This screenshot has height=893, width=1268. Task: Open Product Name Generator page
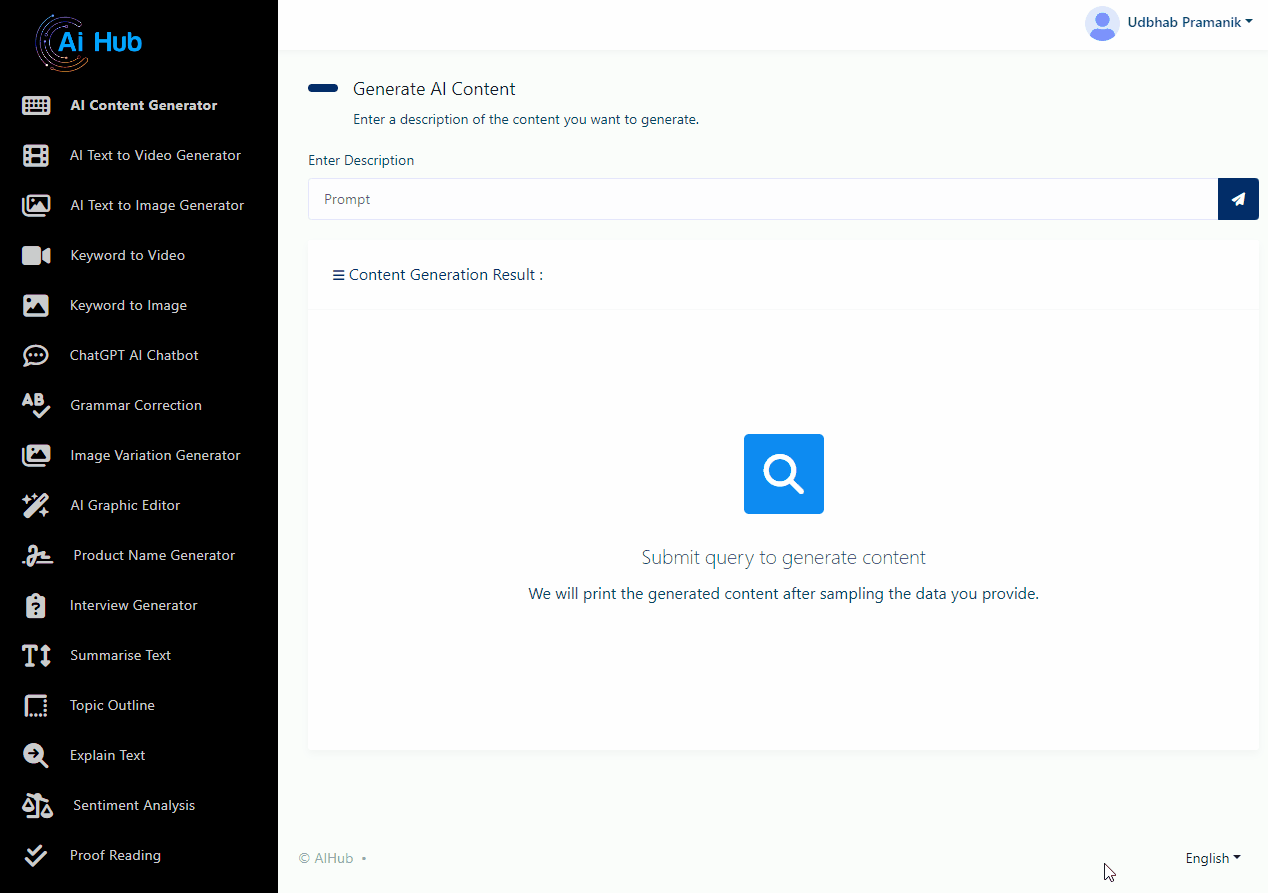pos(154,555)
